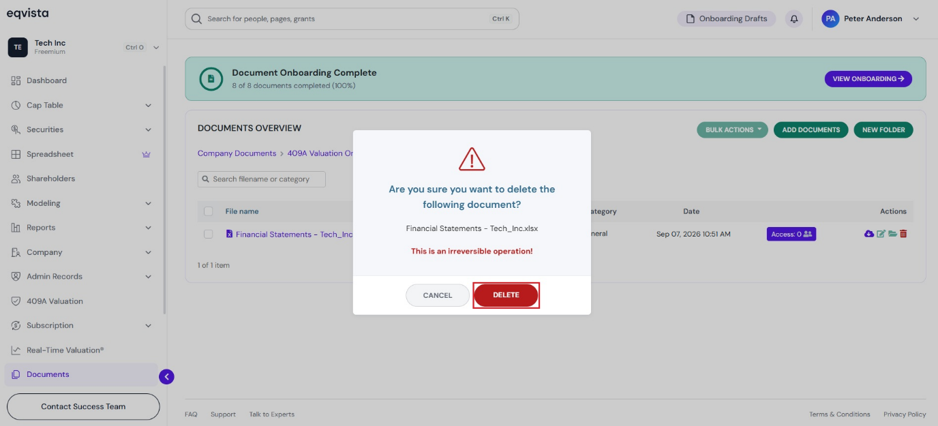Click the TE company logo tile
The height and width of the screenshot is (426, 938).
(17, 47)
